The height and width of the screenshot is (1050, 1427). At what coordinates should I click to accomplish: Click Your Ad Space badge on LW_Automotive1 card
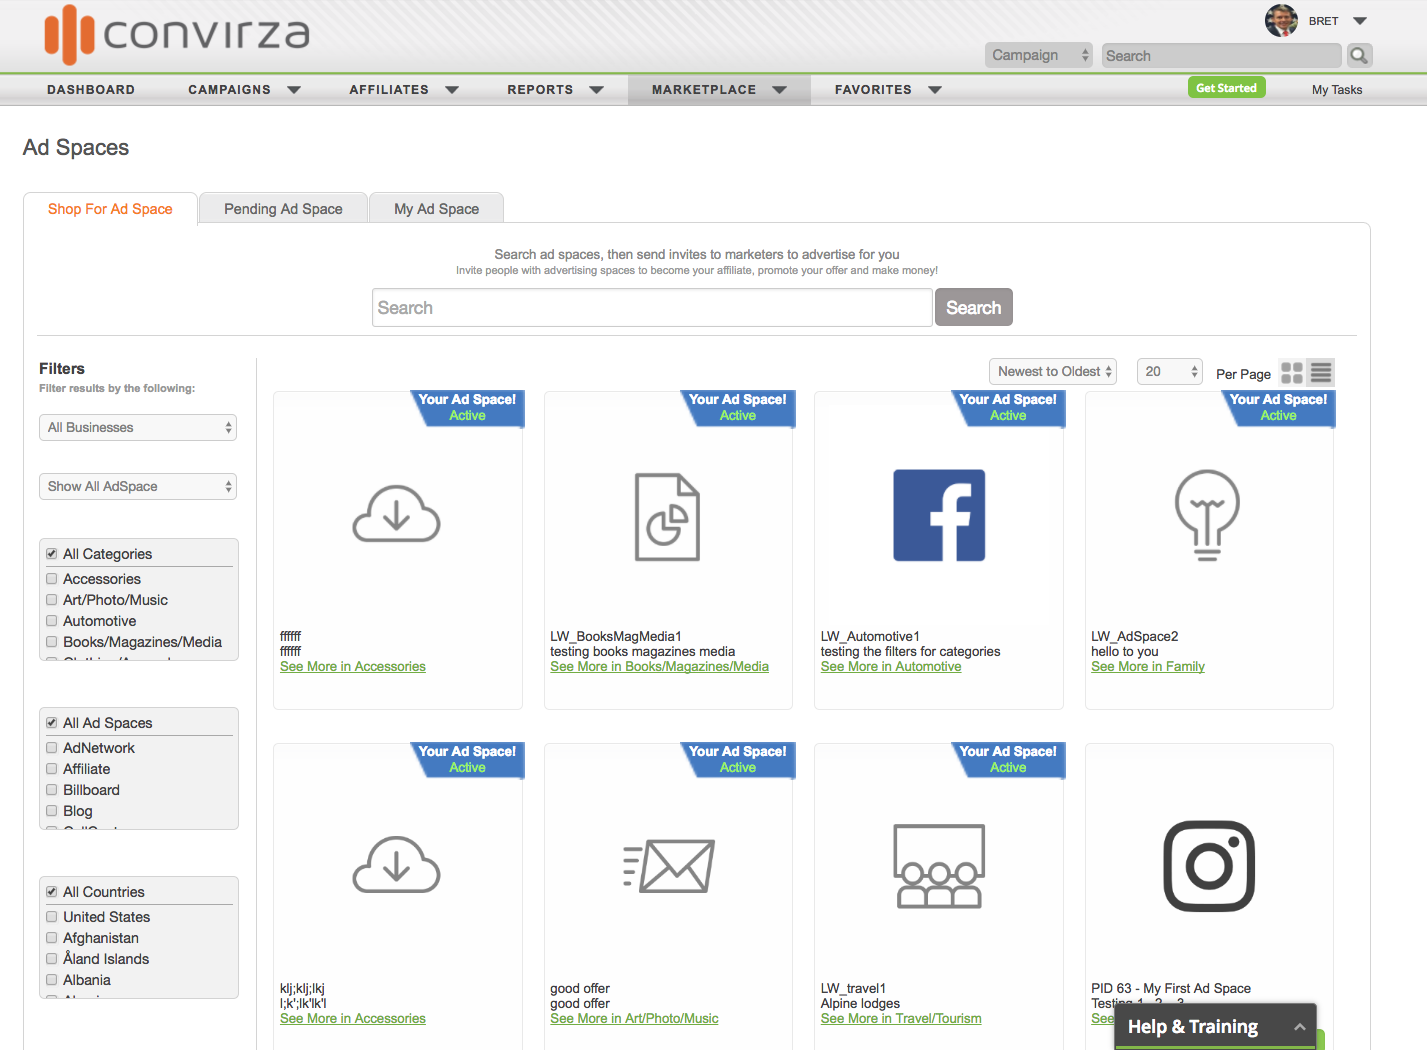(x=1008, y=407)
